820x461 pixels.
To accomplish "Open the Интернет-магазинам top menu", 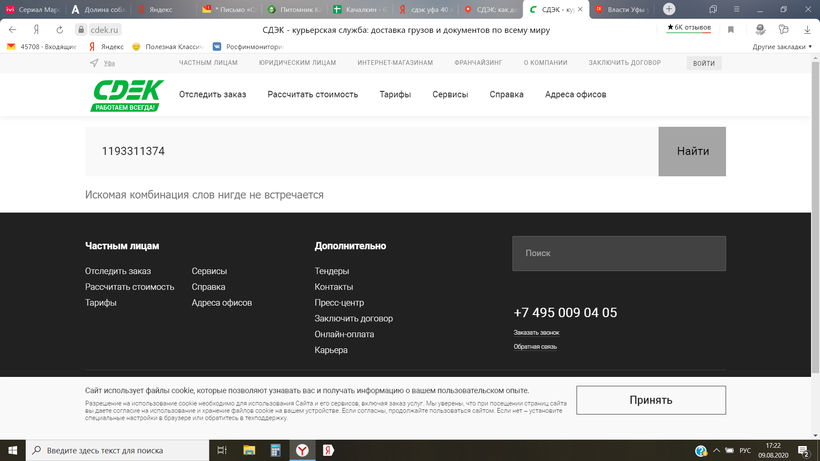I will coord(395,63).
